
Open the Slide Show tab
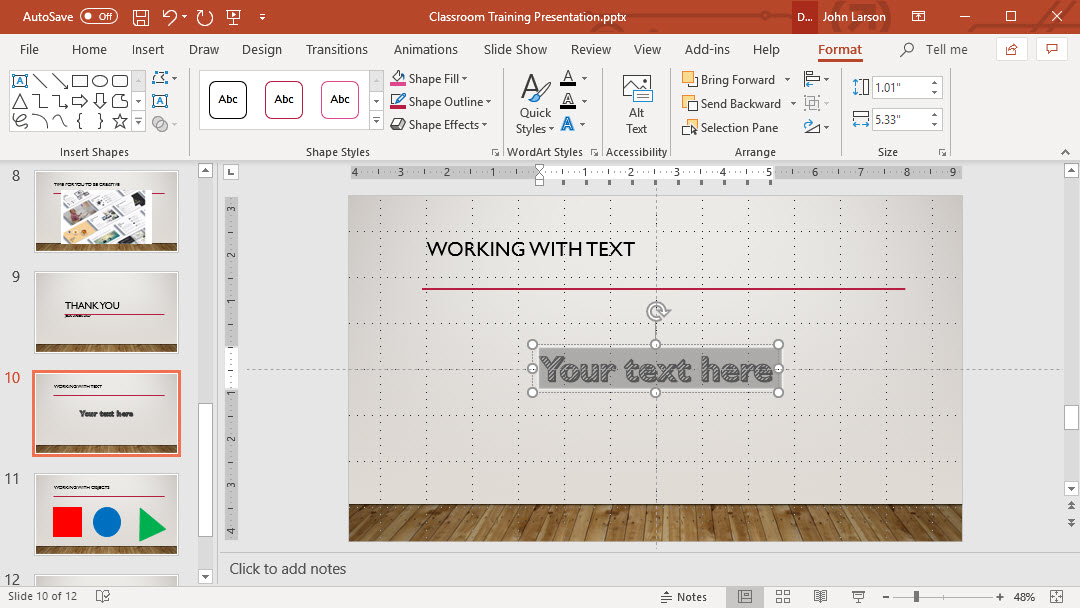515,49
